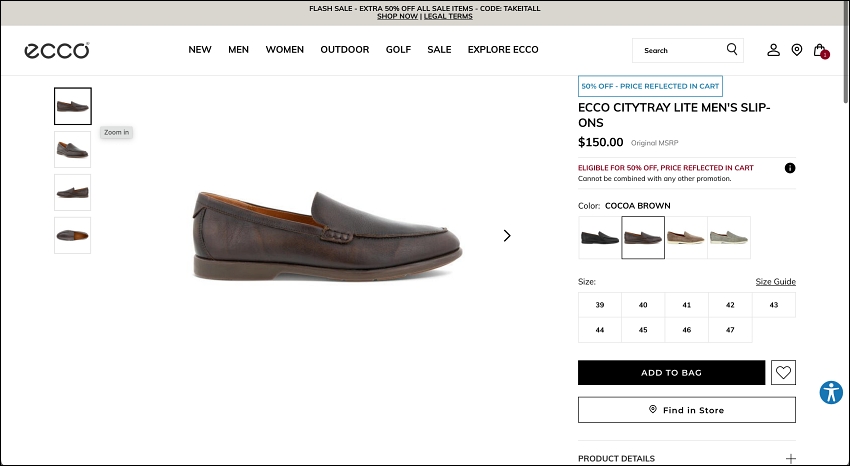850x466 pixels.
Task: Open the MEN menu
Action: point(239,49)
